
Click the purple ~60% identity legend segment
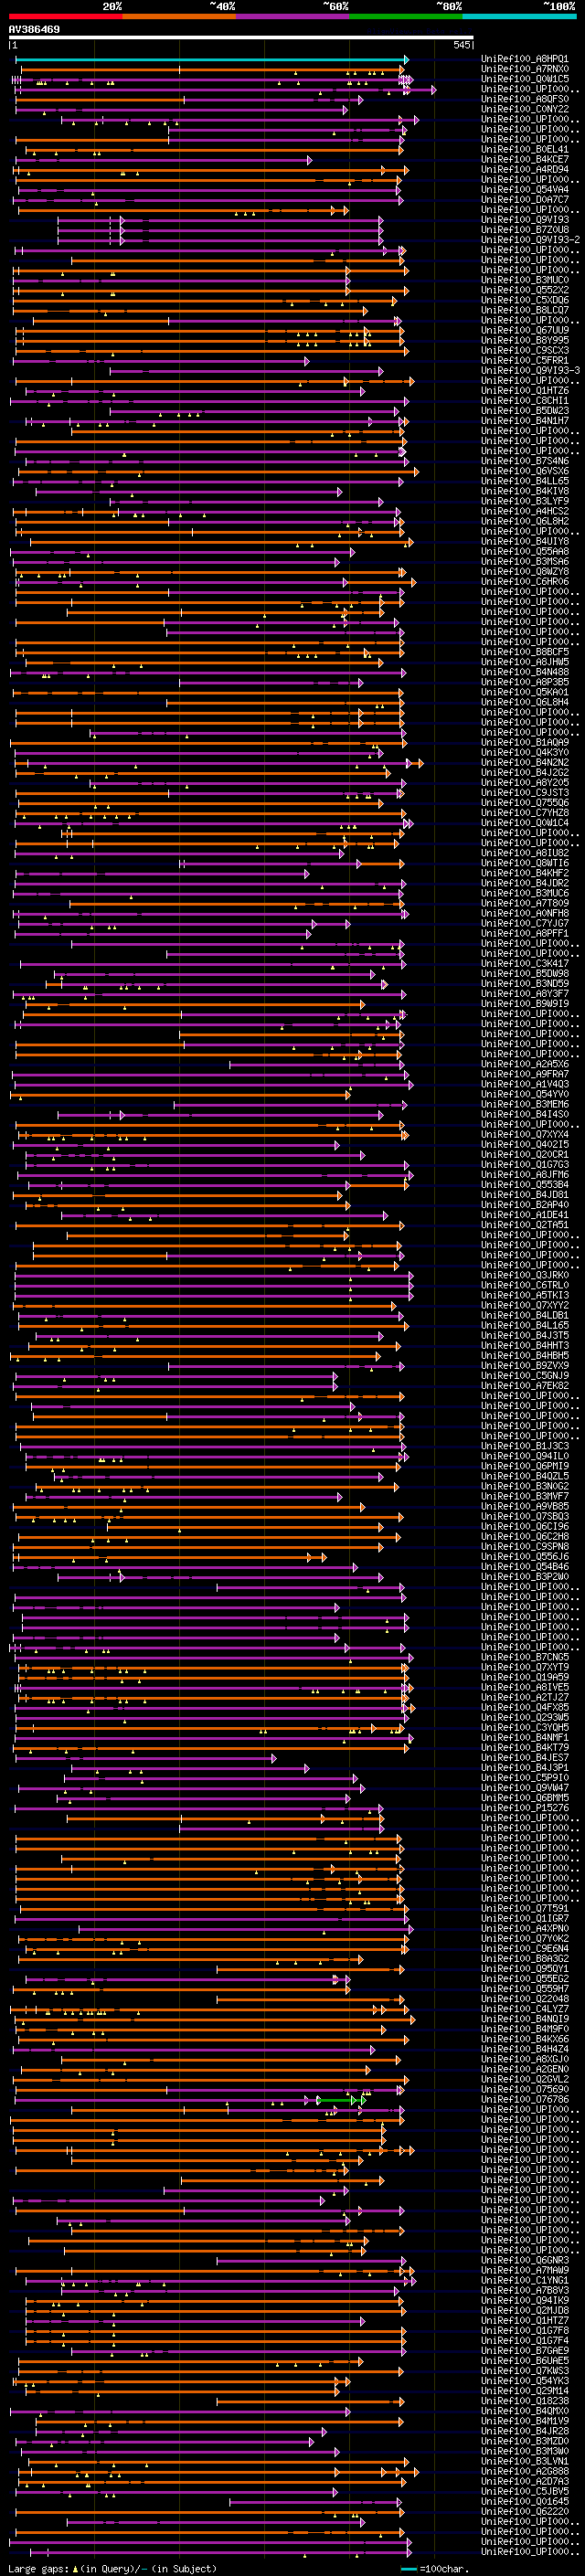tap(293, 17)
